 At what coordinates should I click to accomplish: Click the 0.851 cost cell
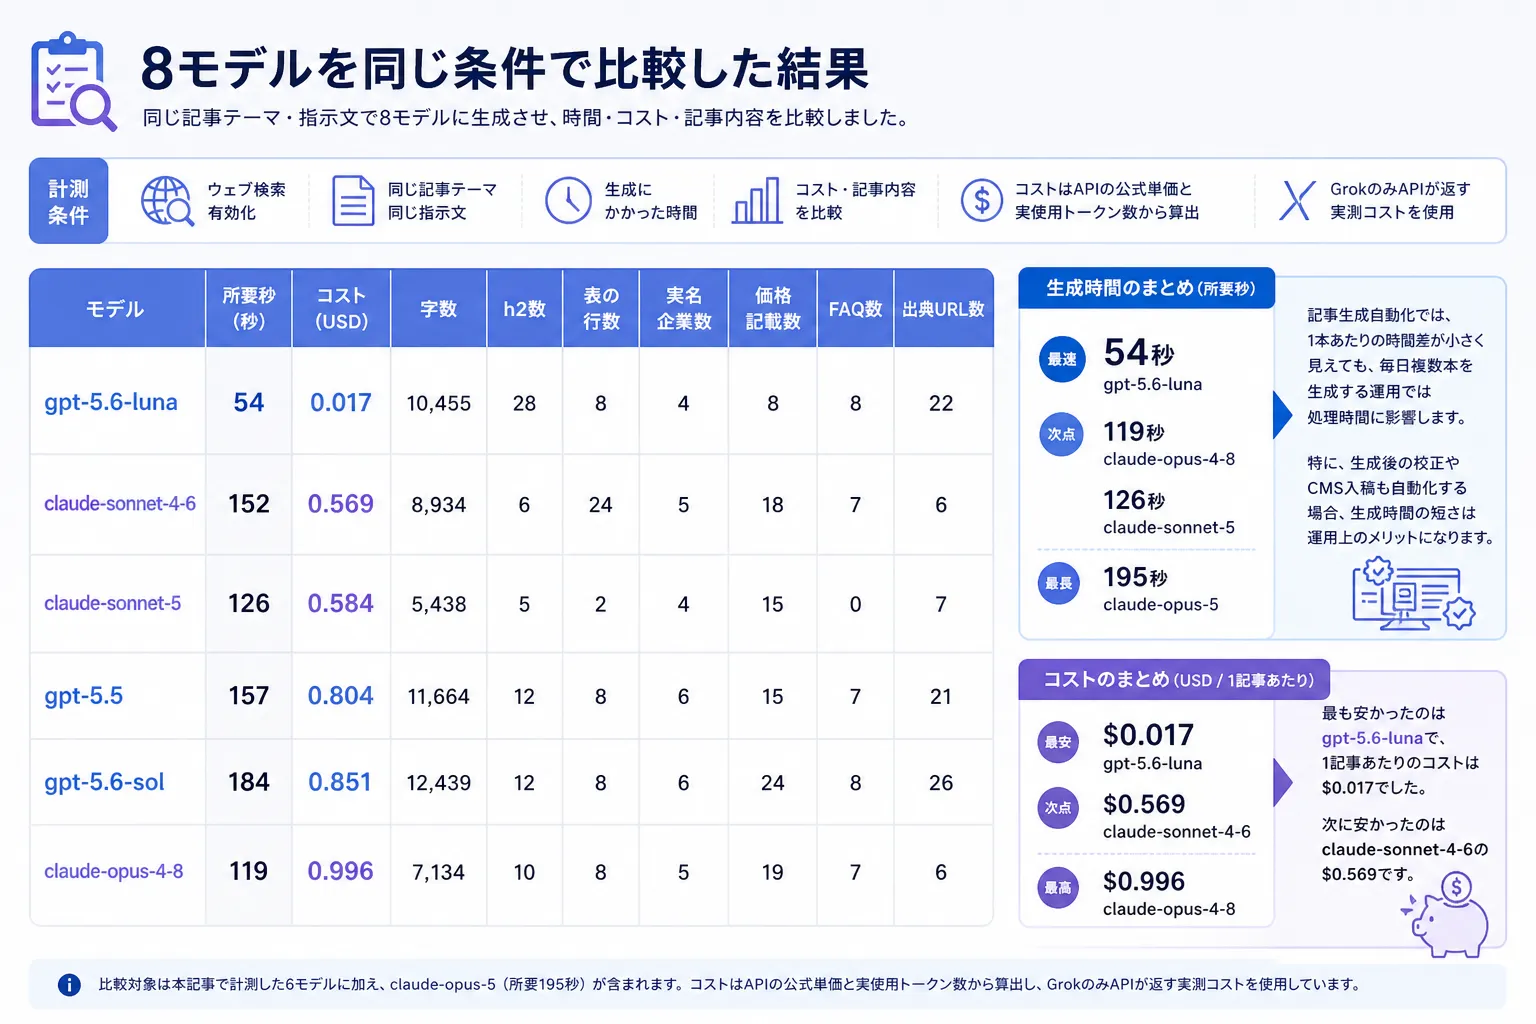pyautogui.click(x=341, y=782)
